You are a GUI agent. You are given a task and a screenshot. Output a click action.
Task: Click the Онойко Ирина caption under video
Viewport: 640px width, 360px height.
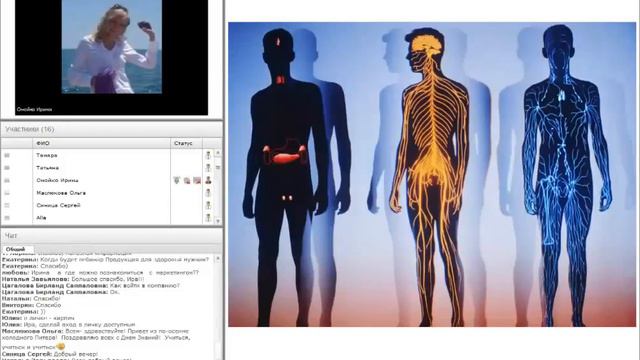pyautogui.click(x=34, y=109)
